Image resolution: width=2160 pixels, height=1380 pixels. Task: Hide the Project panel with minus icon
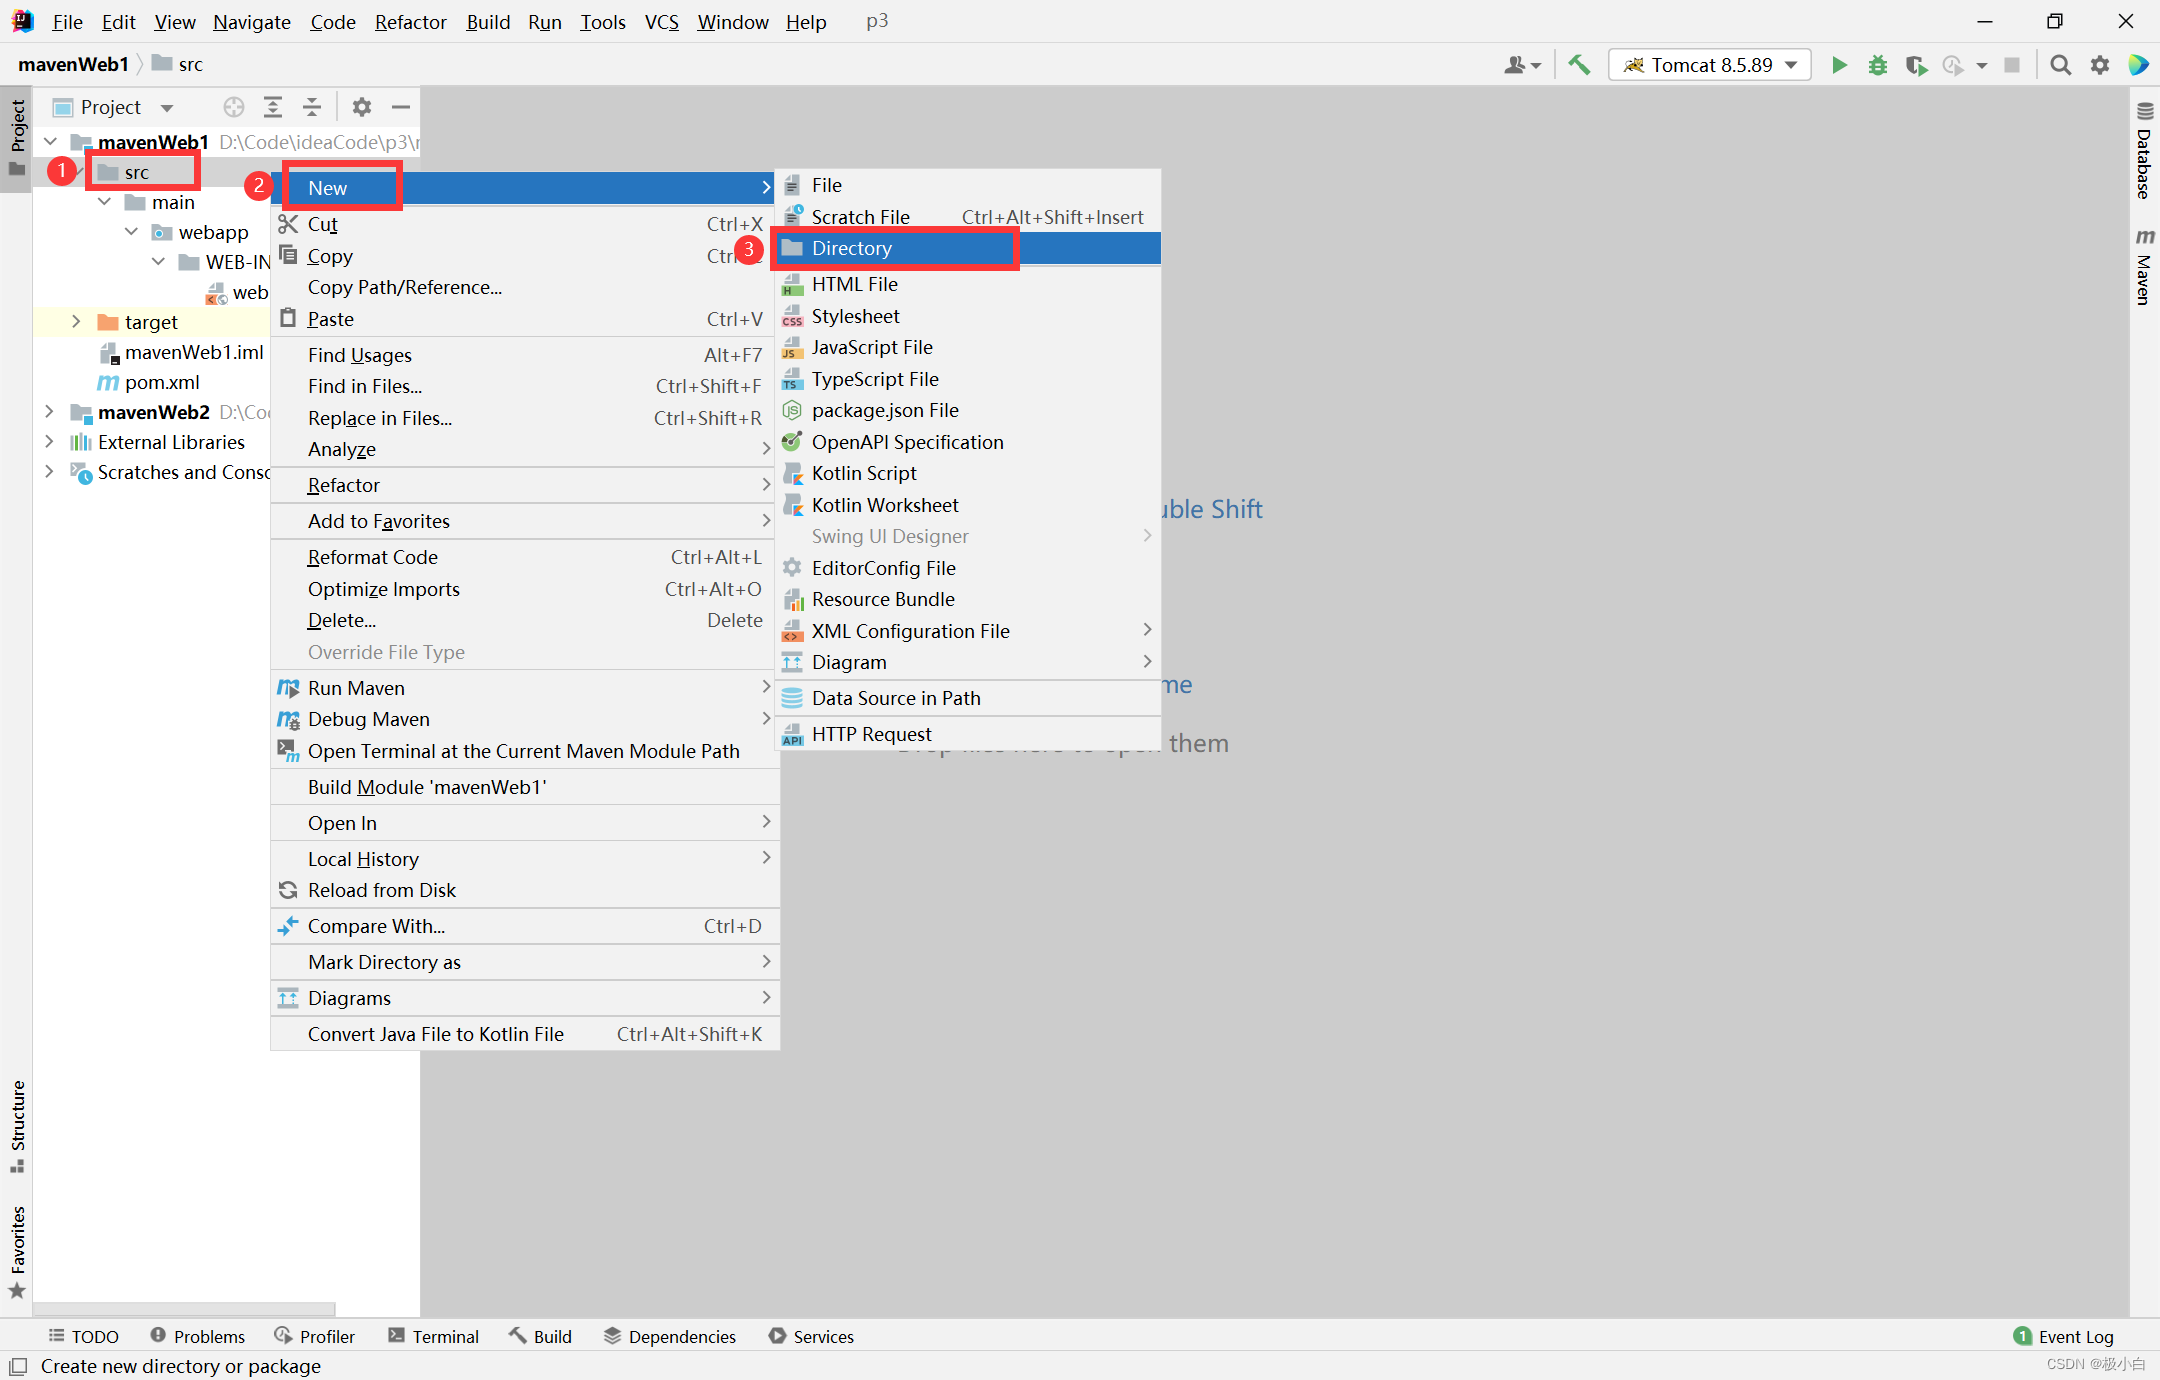[401, 107]
